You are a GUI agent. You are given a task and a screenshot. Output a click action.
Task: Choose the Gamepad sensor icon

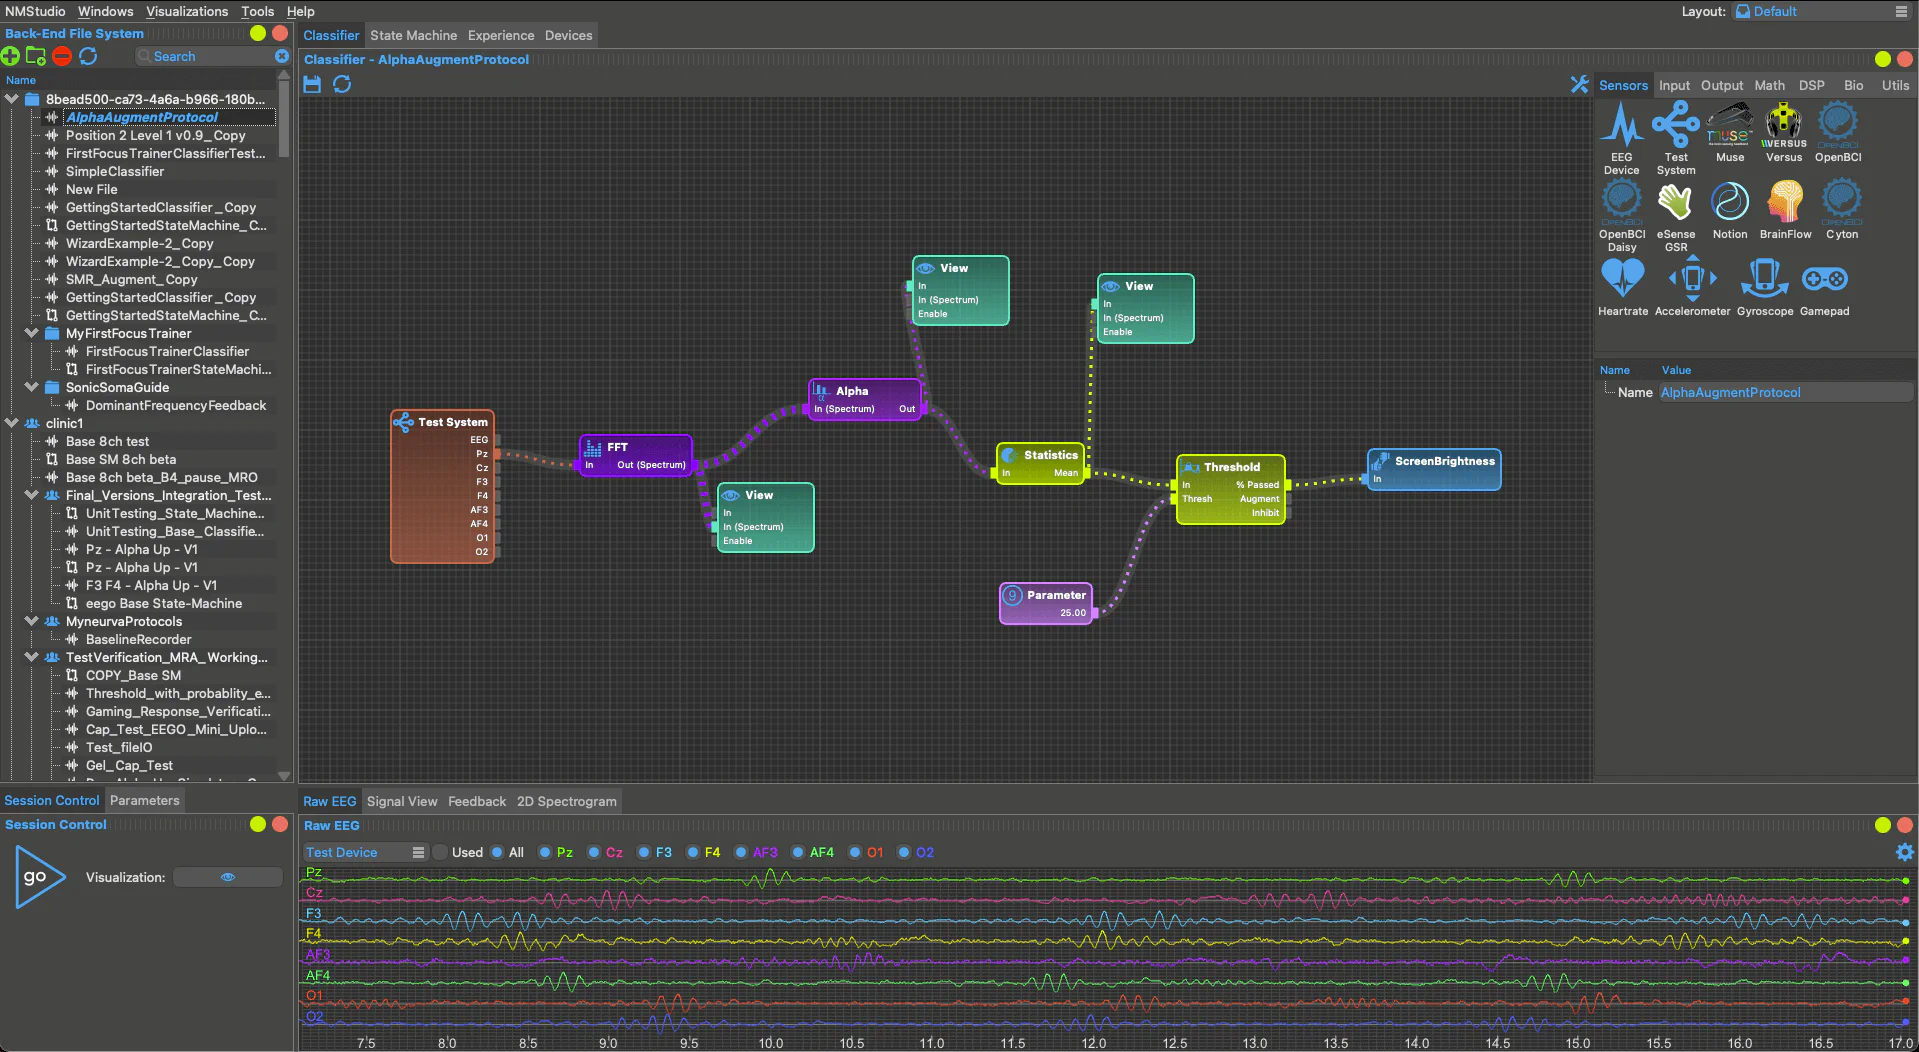pos(1824,280)
